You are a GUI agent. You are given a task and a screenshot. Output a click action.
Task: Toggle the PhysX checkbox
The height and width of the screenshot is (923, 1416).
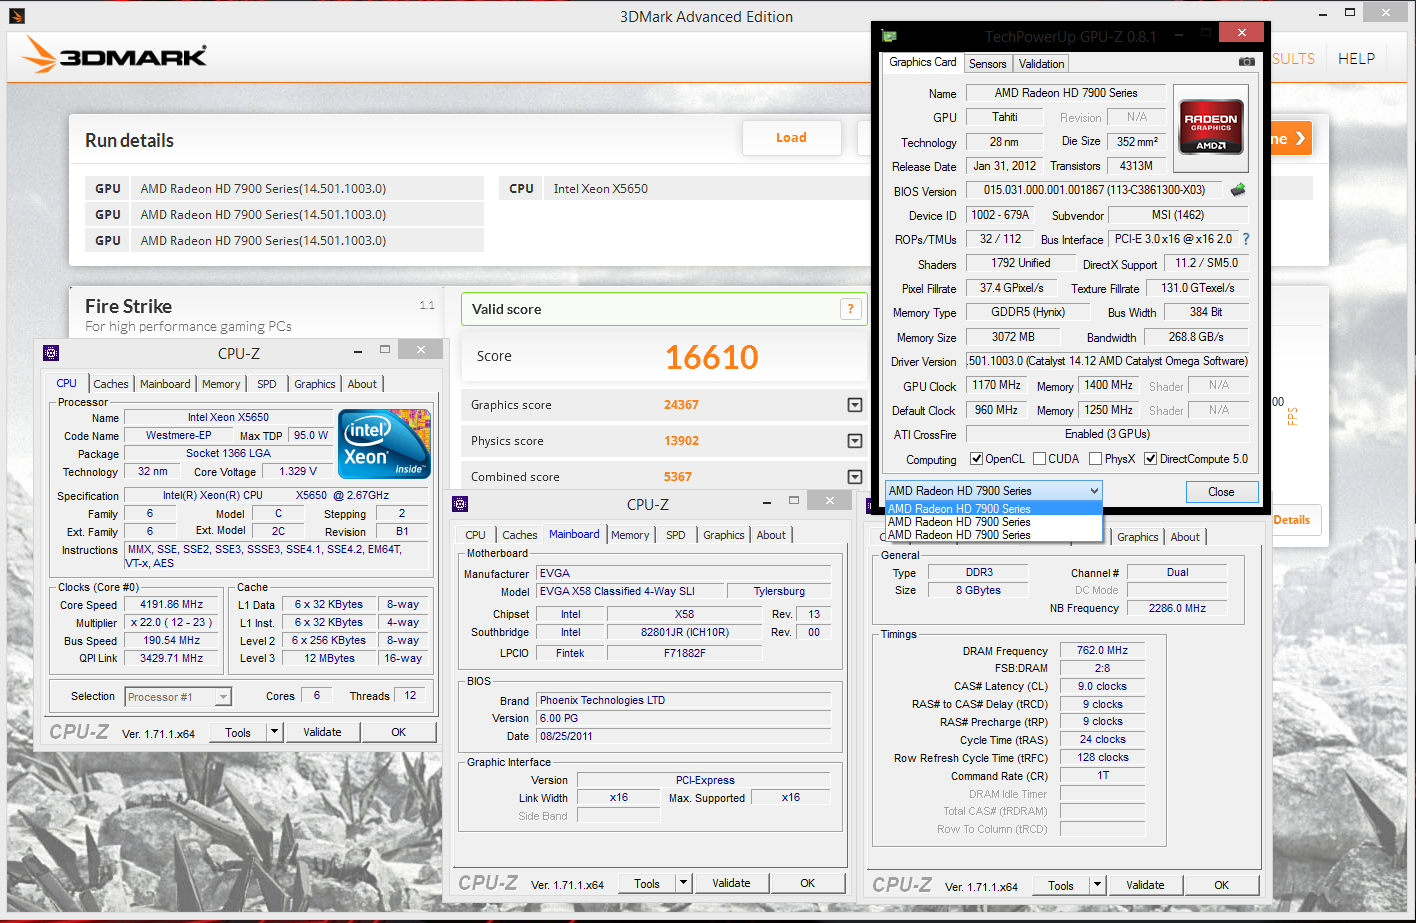pos(1095,459)
